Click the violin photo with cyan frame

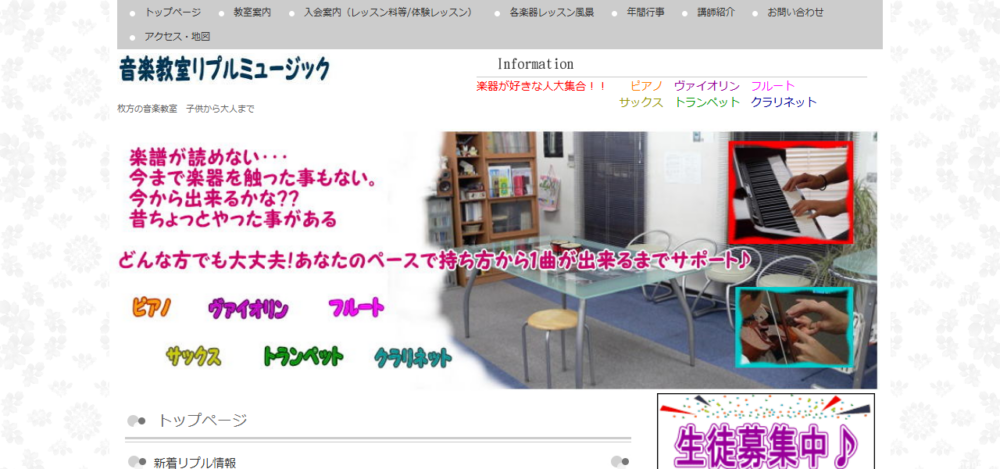point(795,327)
